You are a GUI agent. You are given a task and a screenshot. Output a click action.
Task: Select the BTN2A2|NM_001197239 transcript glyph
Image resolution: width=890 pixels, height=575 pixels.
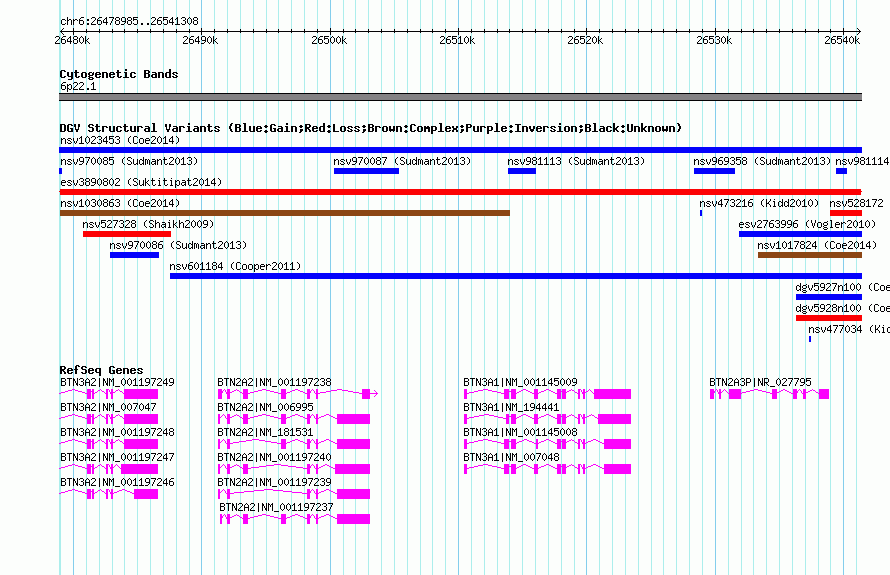294,494
